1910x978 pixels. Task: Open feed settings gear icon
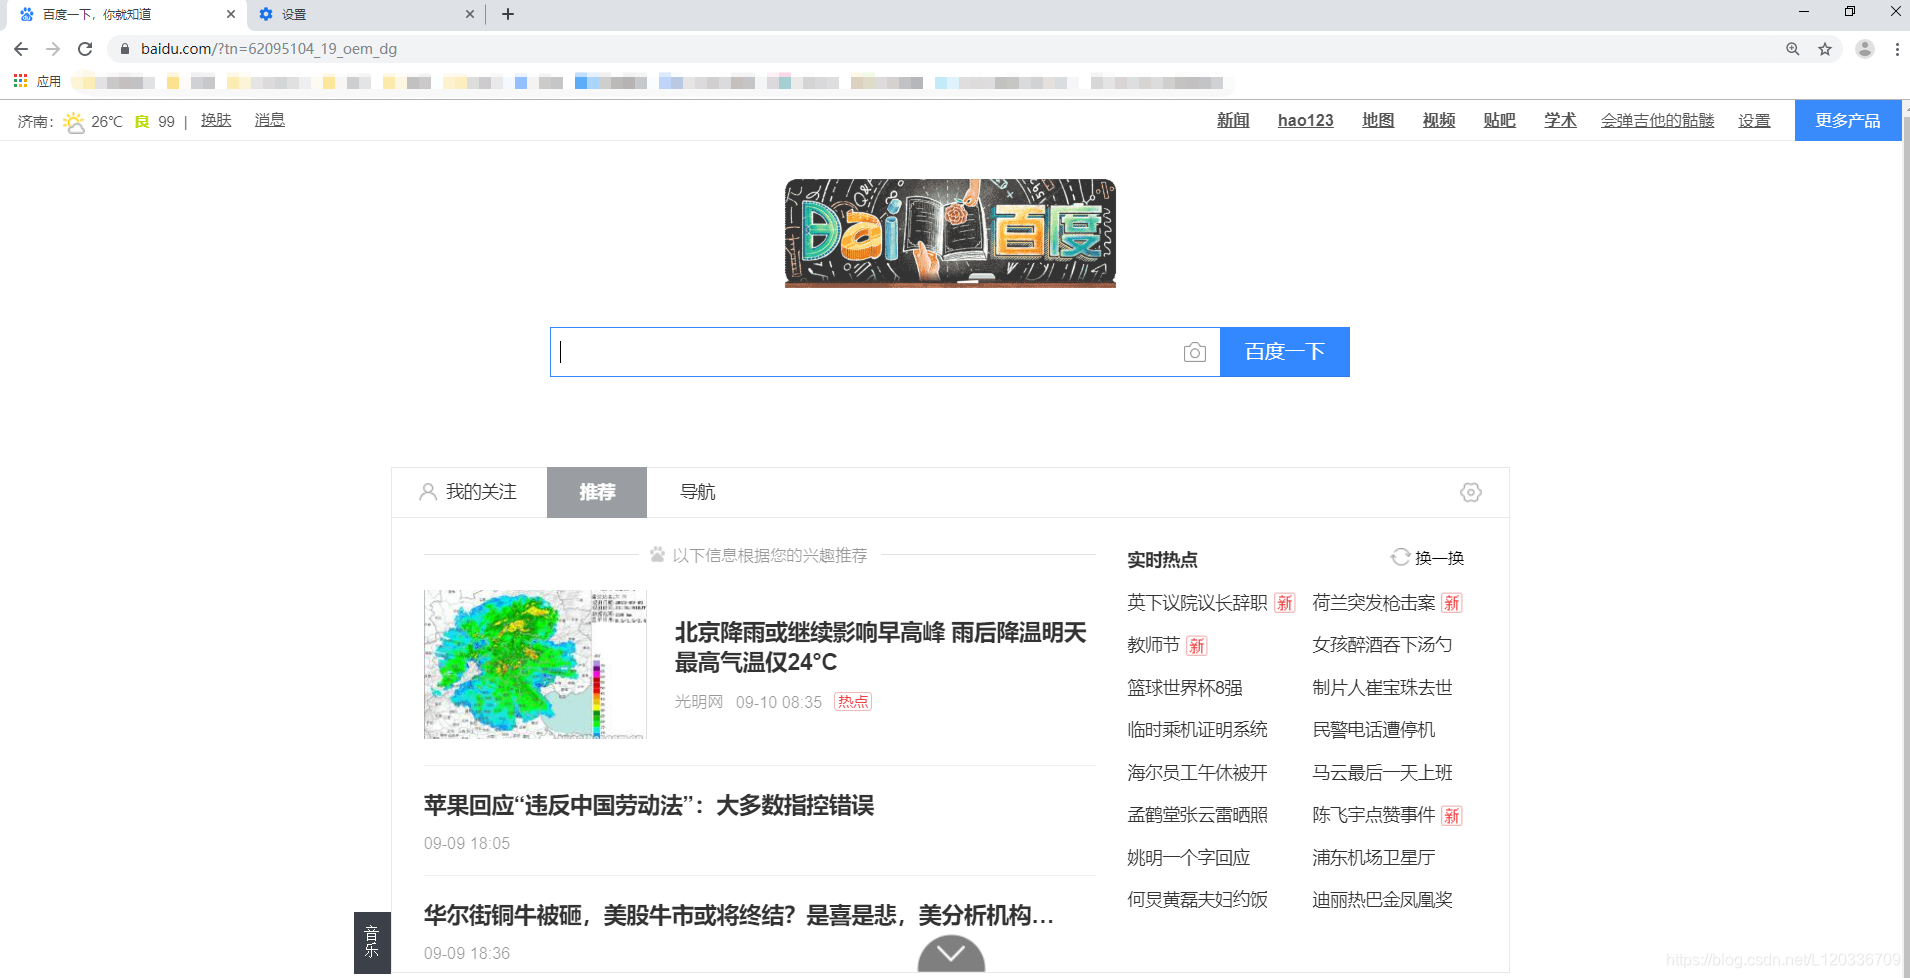(1471, 492)
